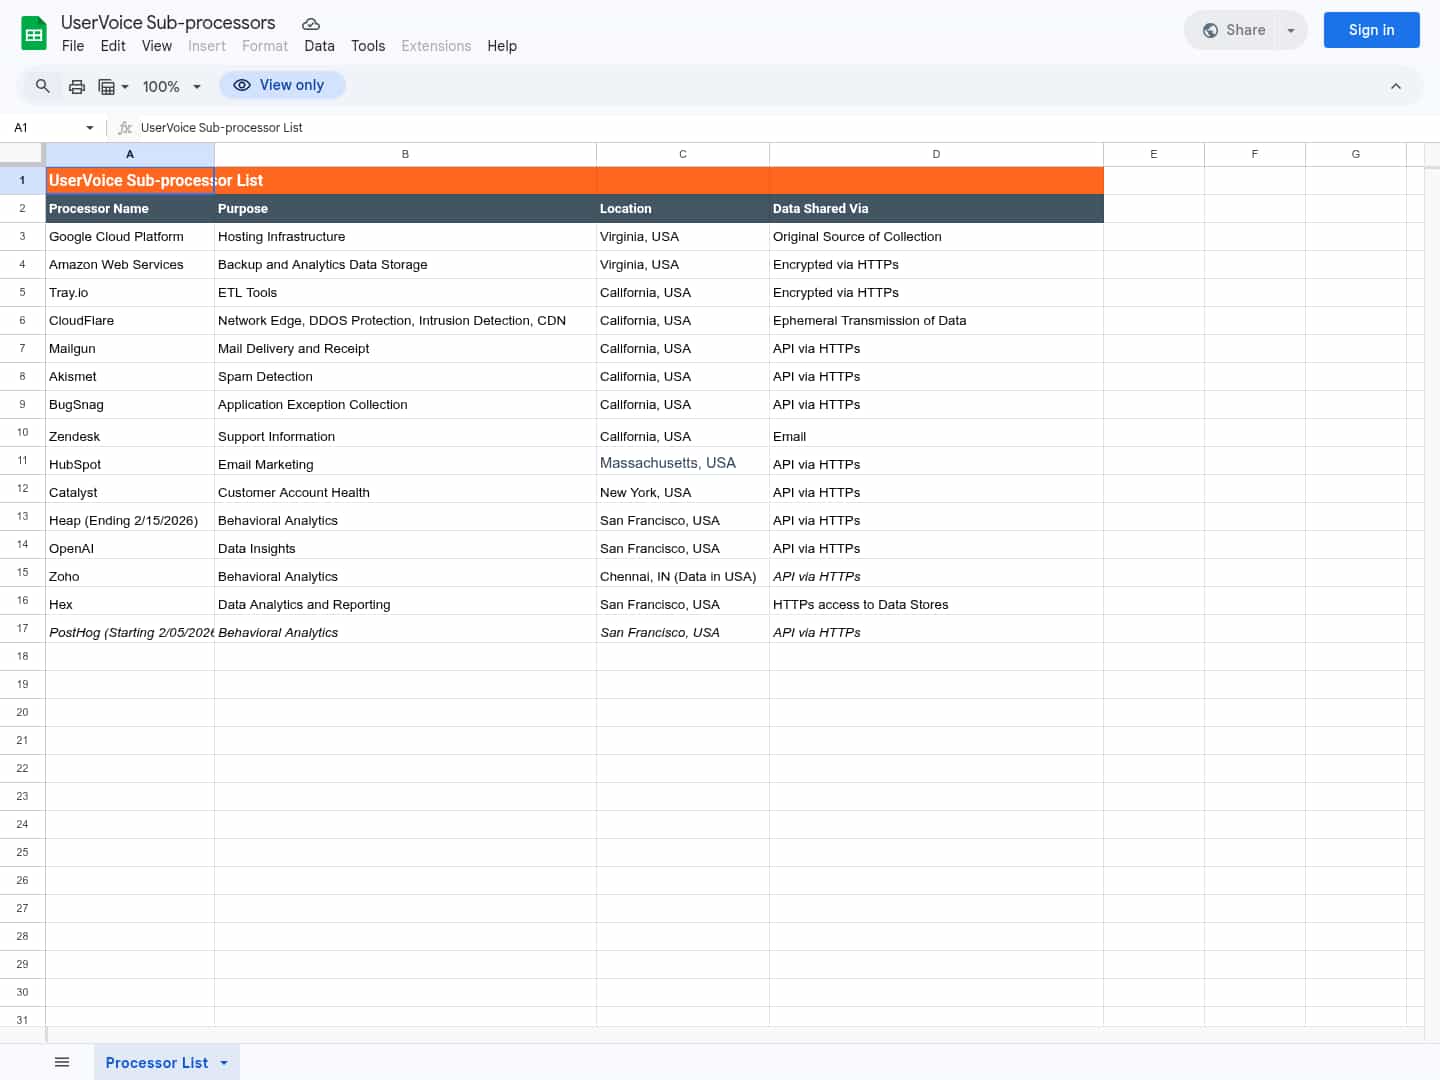Open the search magnifier tool

(42, 86)
